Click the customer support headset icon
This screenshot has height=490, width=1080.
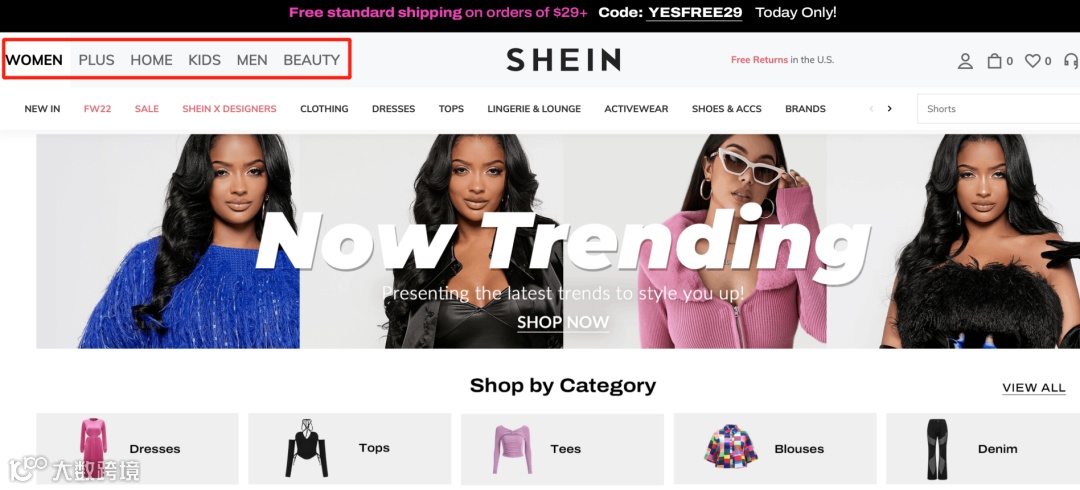[x=1071, y=61]
